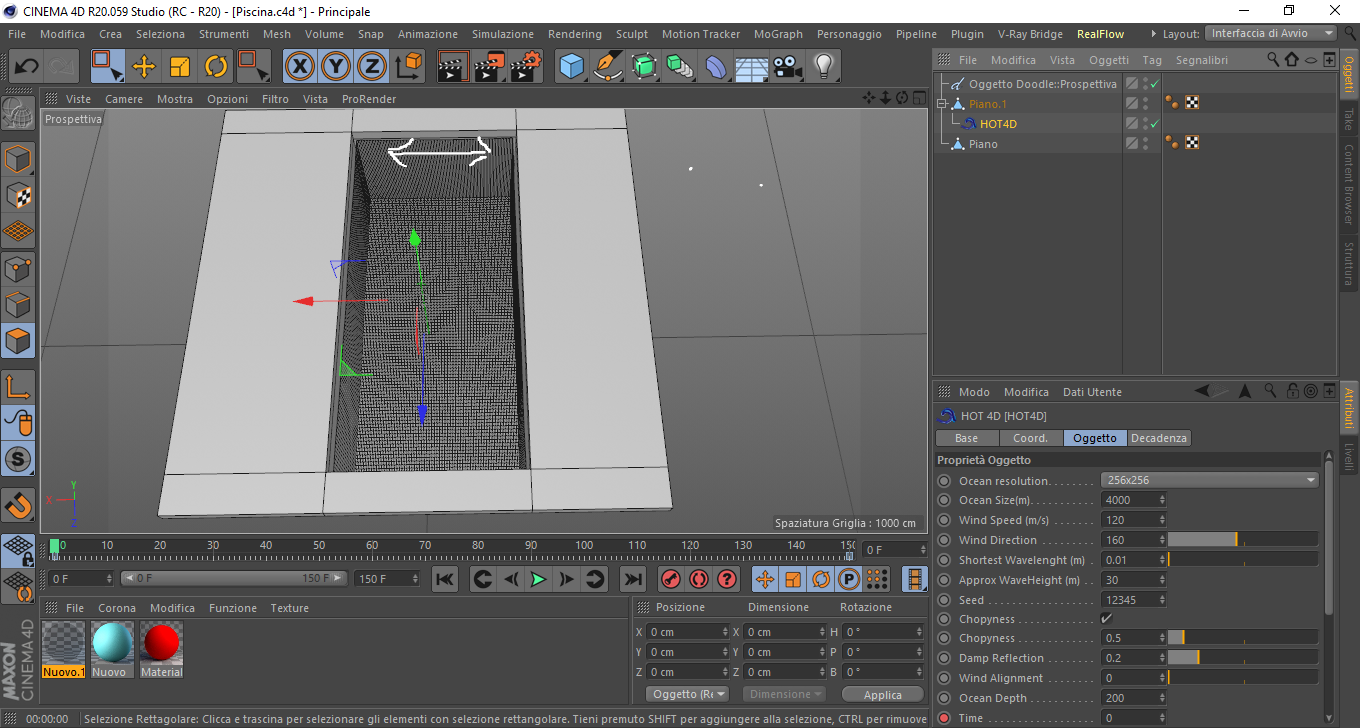Click the home icon in the Object Manager
The height and width of the screenshot is (728, 1360).
[x=1292, y=60]
